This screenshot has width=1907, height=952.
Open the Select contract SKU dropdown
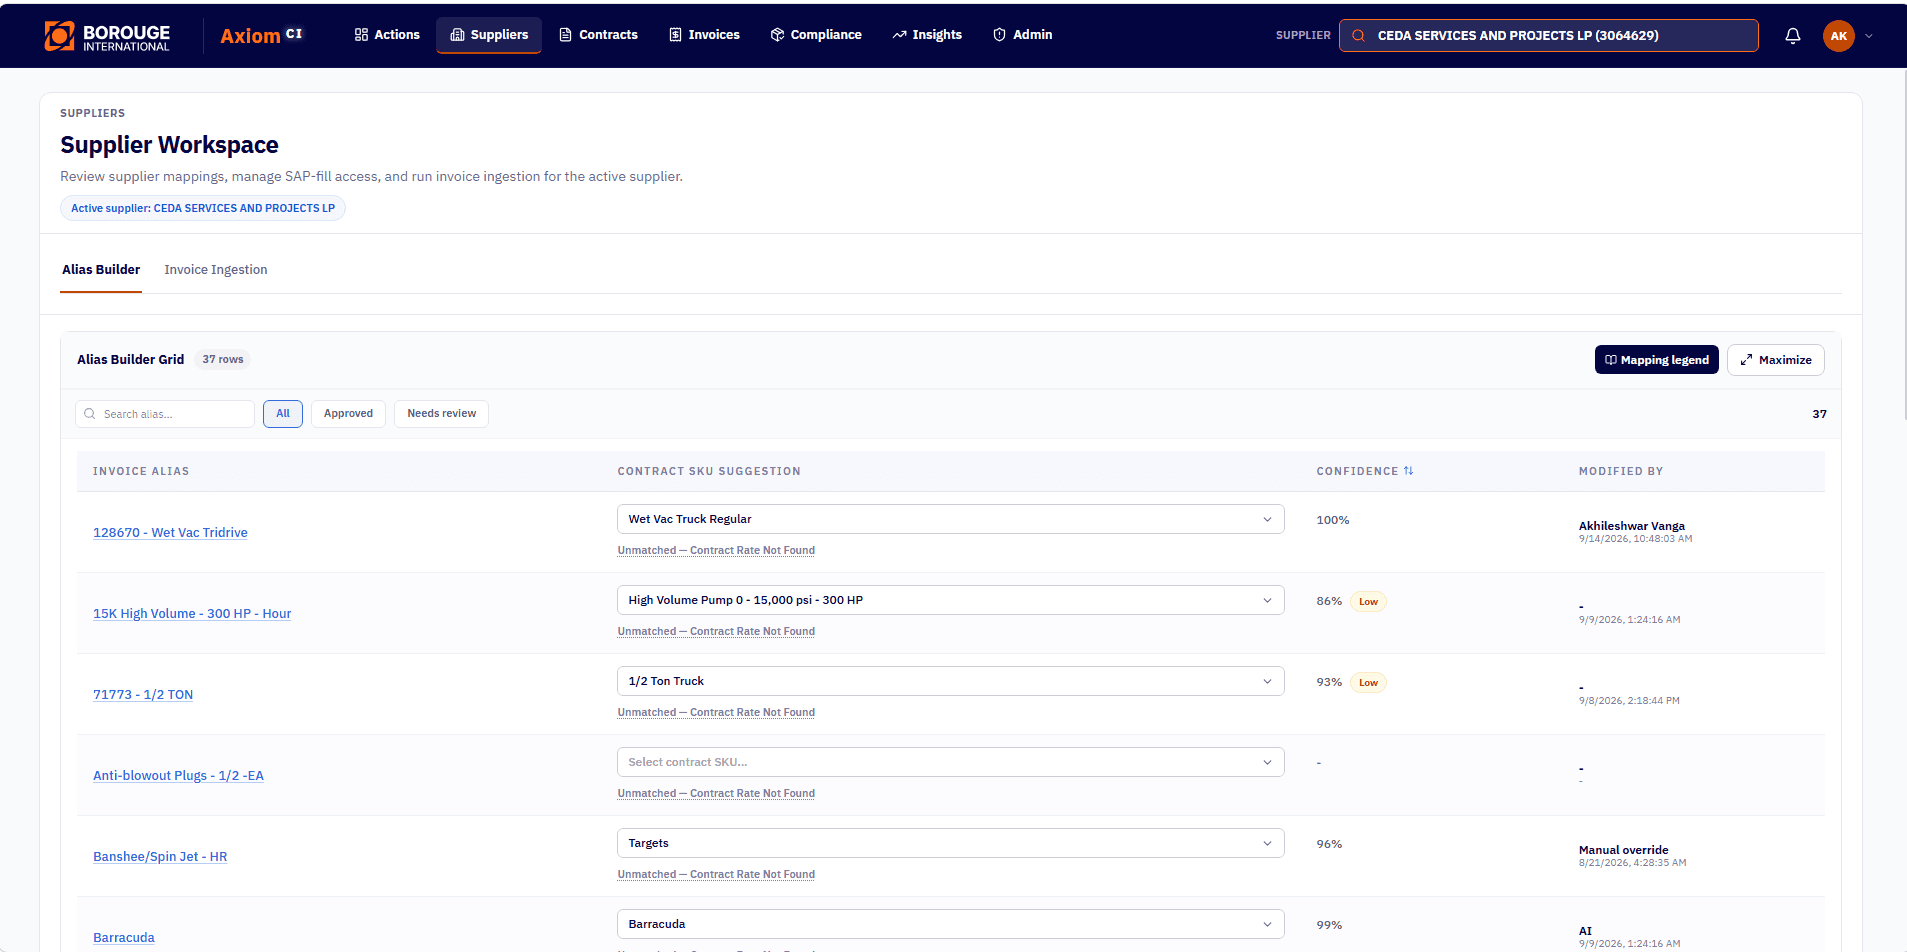[950, 762]
